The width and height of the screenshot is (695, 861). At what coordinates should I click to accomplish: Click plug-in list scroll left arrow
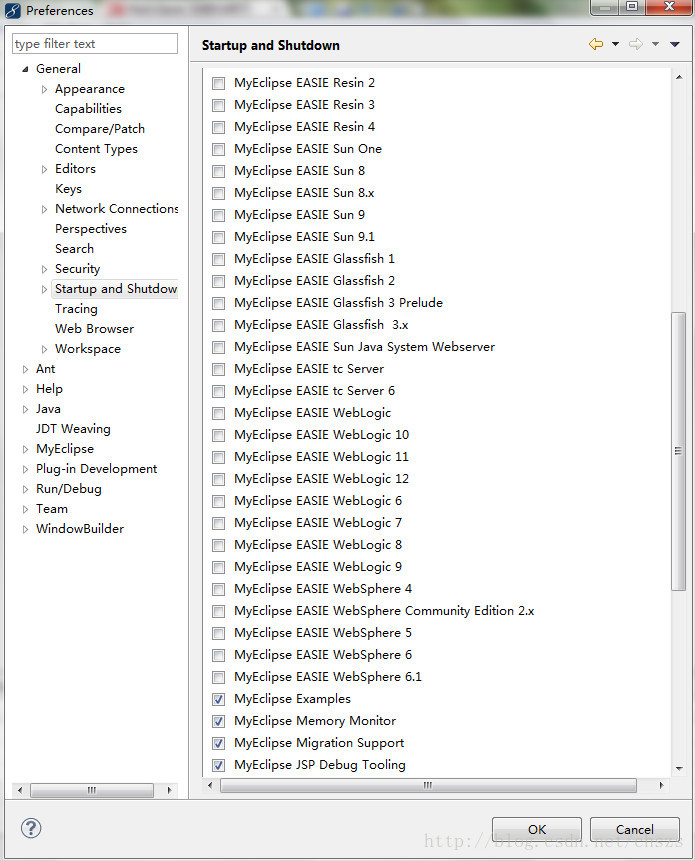[x=210, y=785]
